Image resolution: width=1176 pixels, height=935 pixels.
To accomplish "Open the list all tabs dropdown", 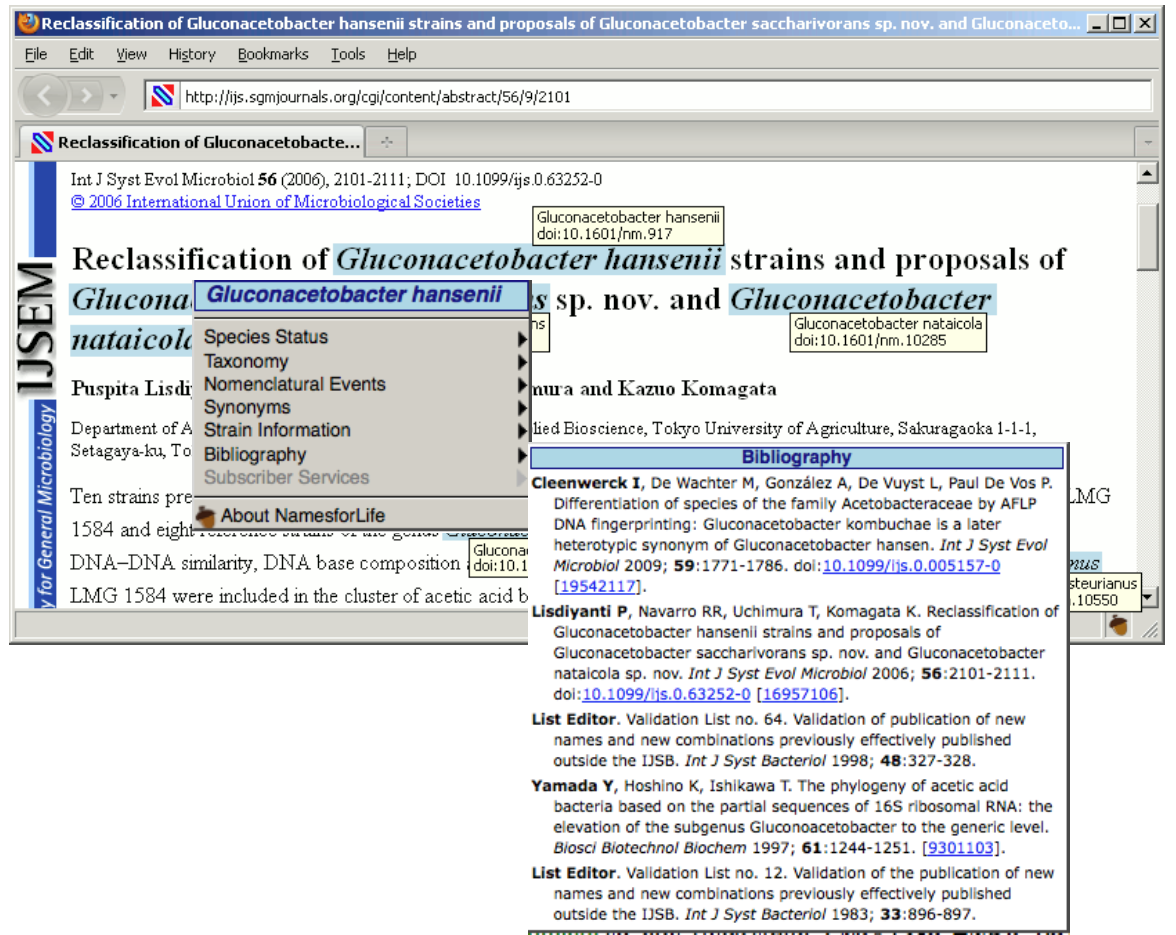I will [x=1147, y=142].
